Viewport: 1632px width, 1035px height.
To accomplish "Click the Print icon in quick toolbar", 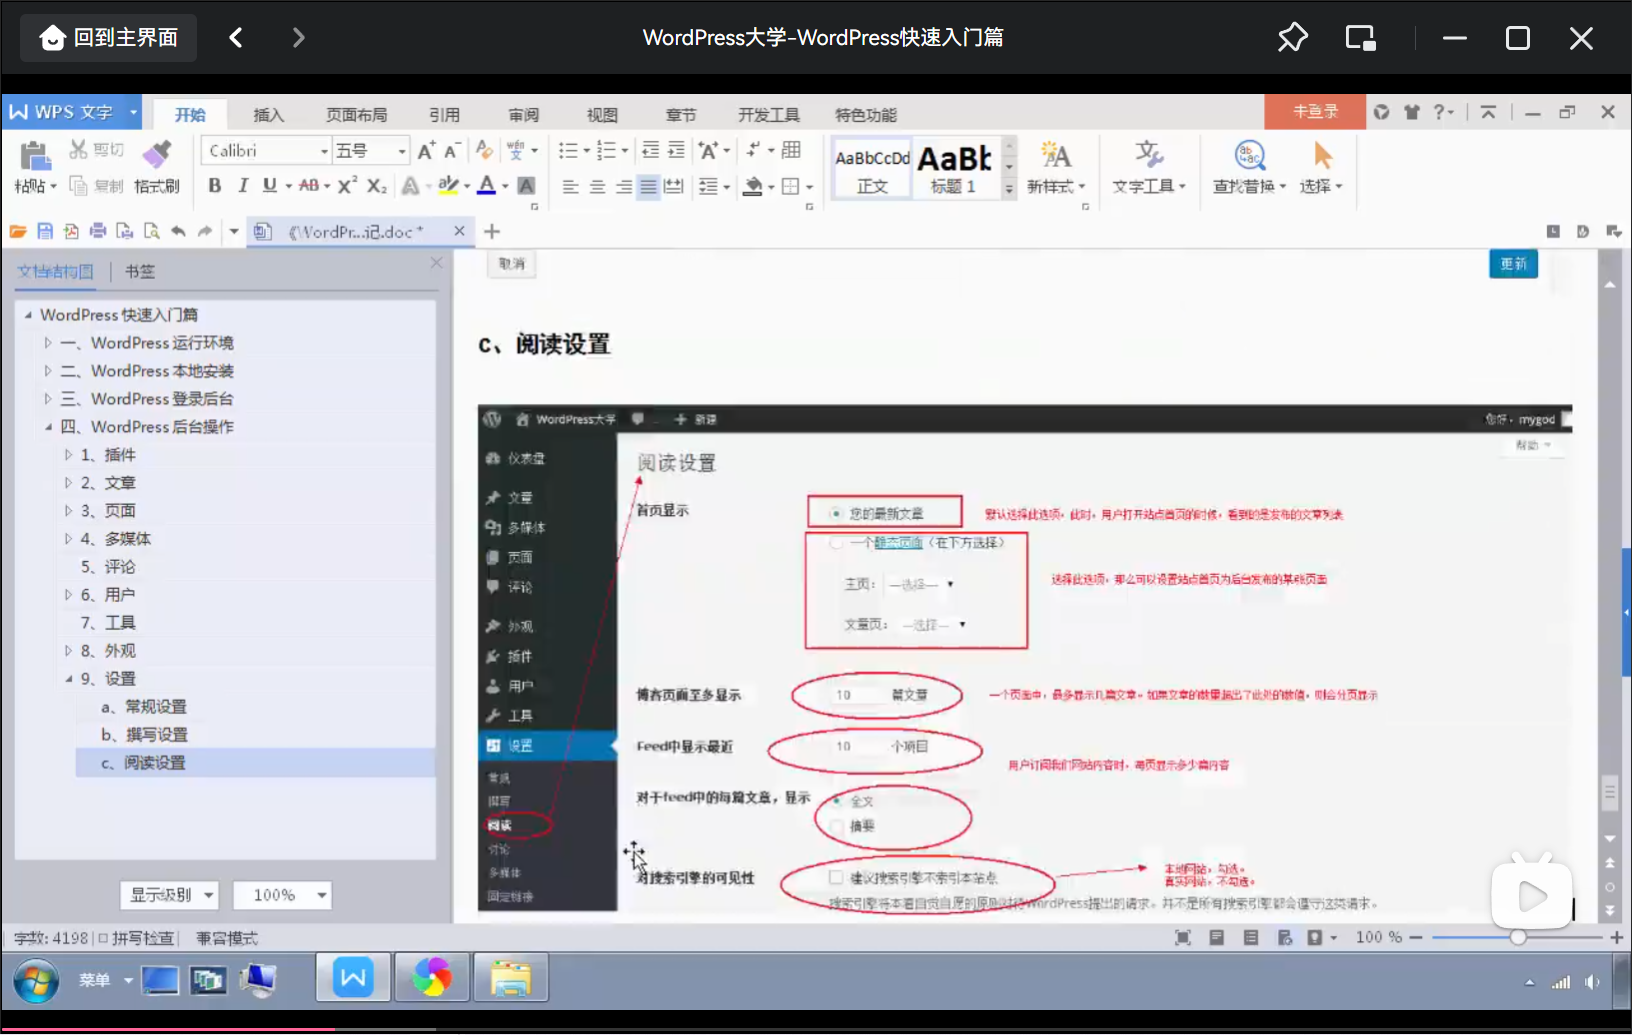I will pyautogui.click(x=98, y=232).
